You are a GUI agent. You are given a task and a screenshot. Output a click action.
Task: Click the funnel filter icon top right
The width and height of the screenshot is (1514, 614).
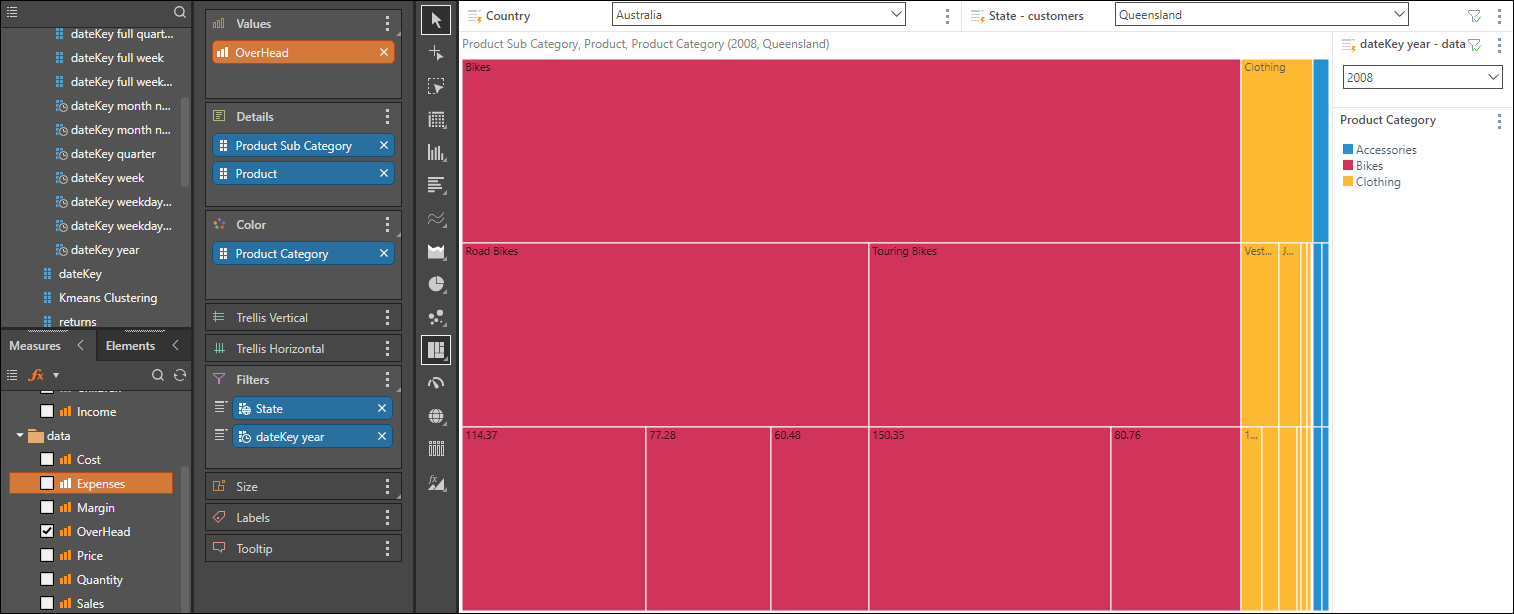(1474, 16)
